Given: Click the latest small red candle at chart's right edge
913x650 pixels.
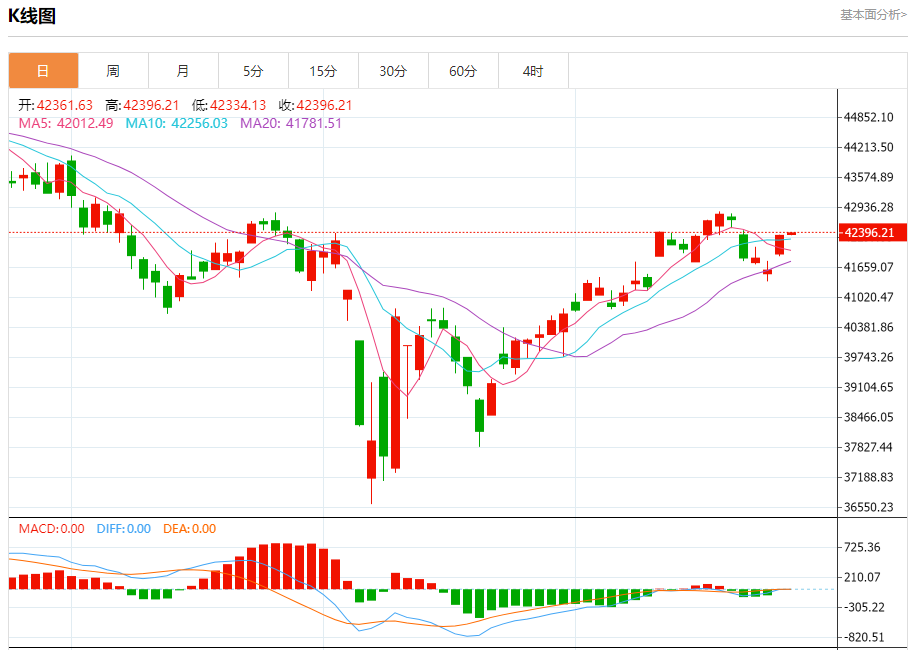Looking at the screenshot, I should point(791,233).
